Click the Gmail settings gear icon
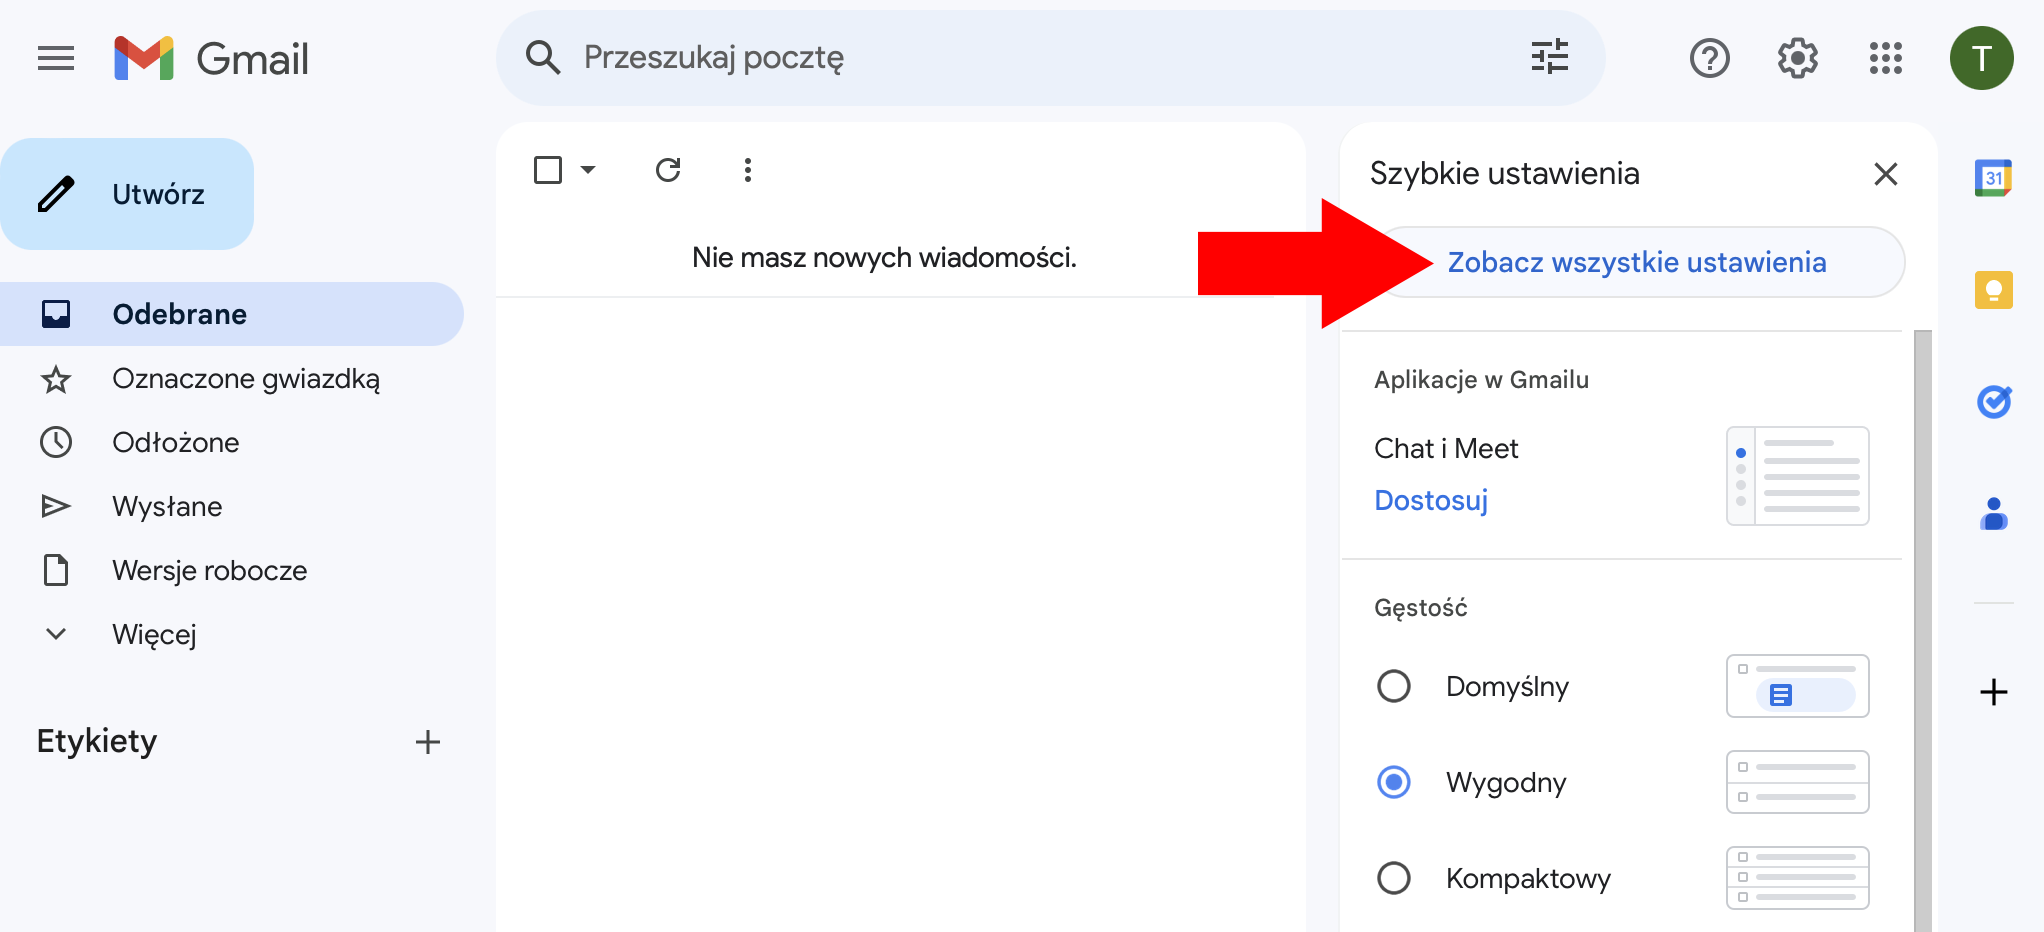 (1797, 57)
